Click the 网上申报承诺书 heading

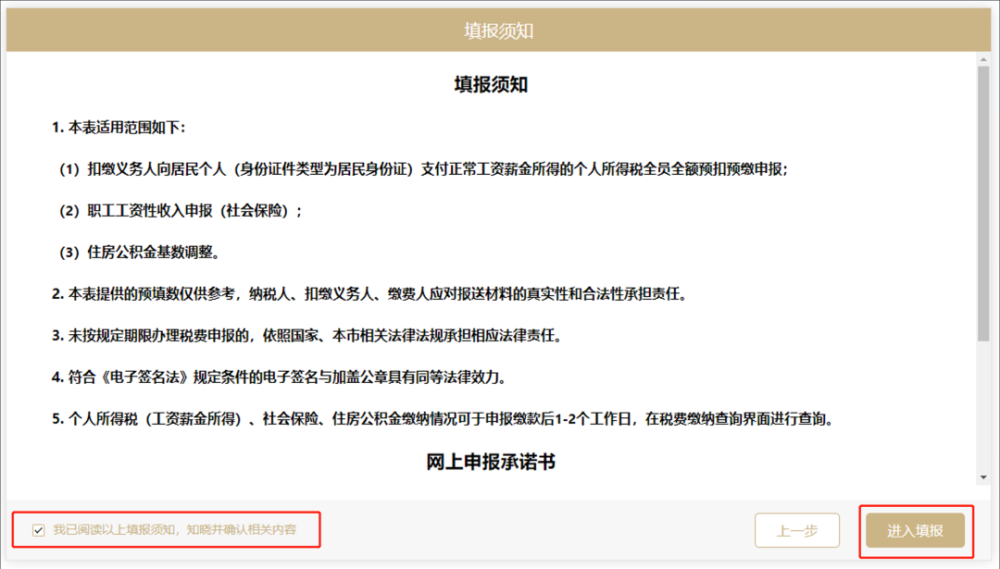pos(490,462)
